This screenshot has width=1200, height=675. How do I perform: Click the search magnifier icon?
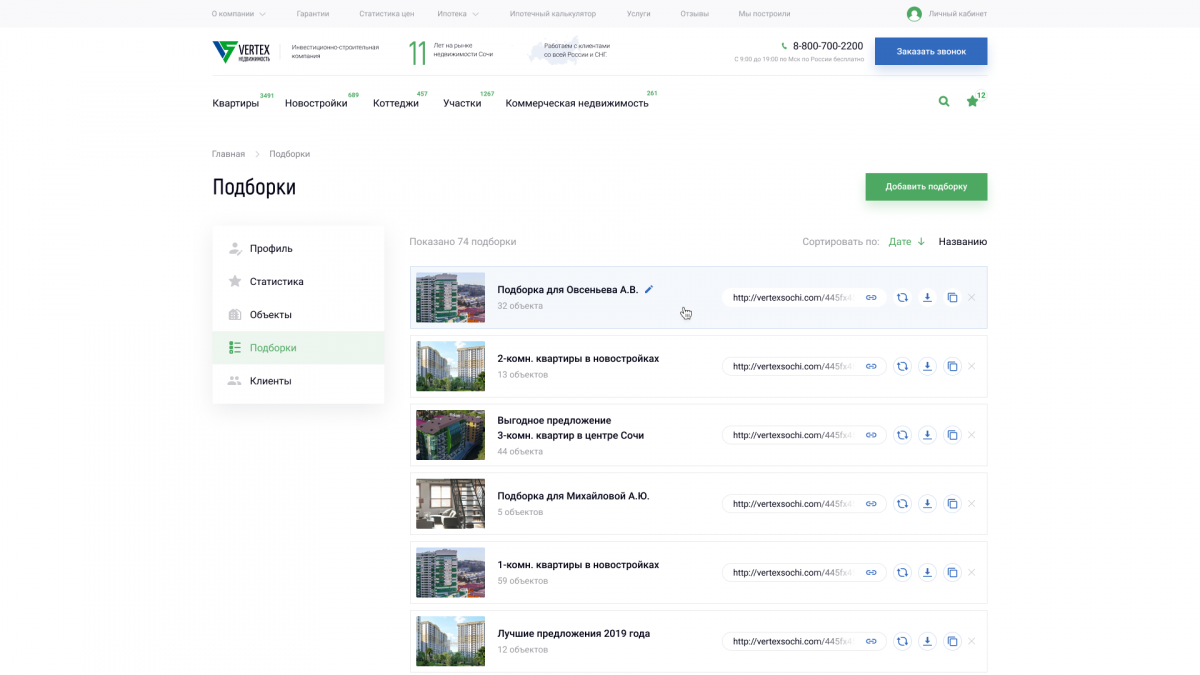click(x=944, y=101)
